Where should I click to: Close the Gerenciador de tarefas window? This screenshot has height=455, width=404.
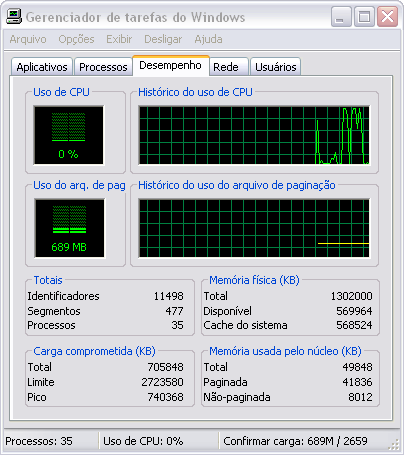tap(387, 16)
